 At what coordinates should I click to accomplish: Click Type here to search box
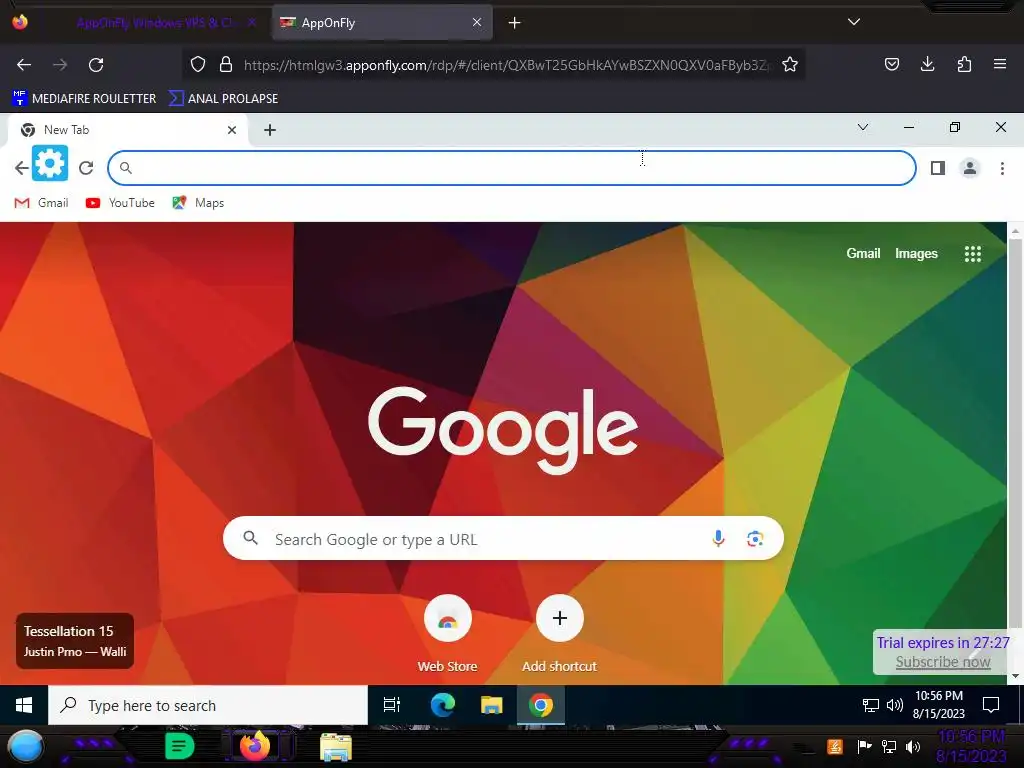click(208, 705)
